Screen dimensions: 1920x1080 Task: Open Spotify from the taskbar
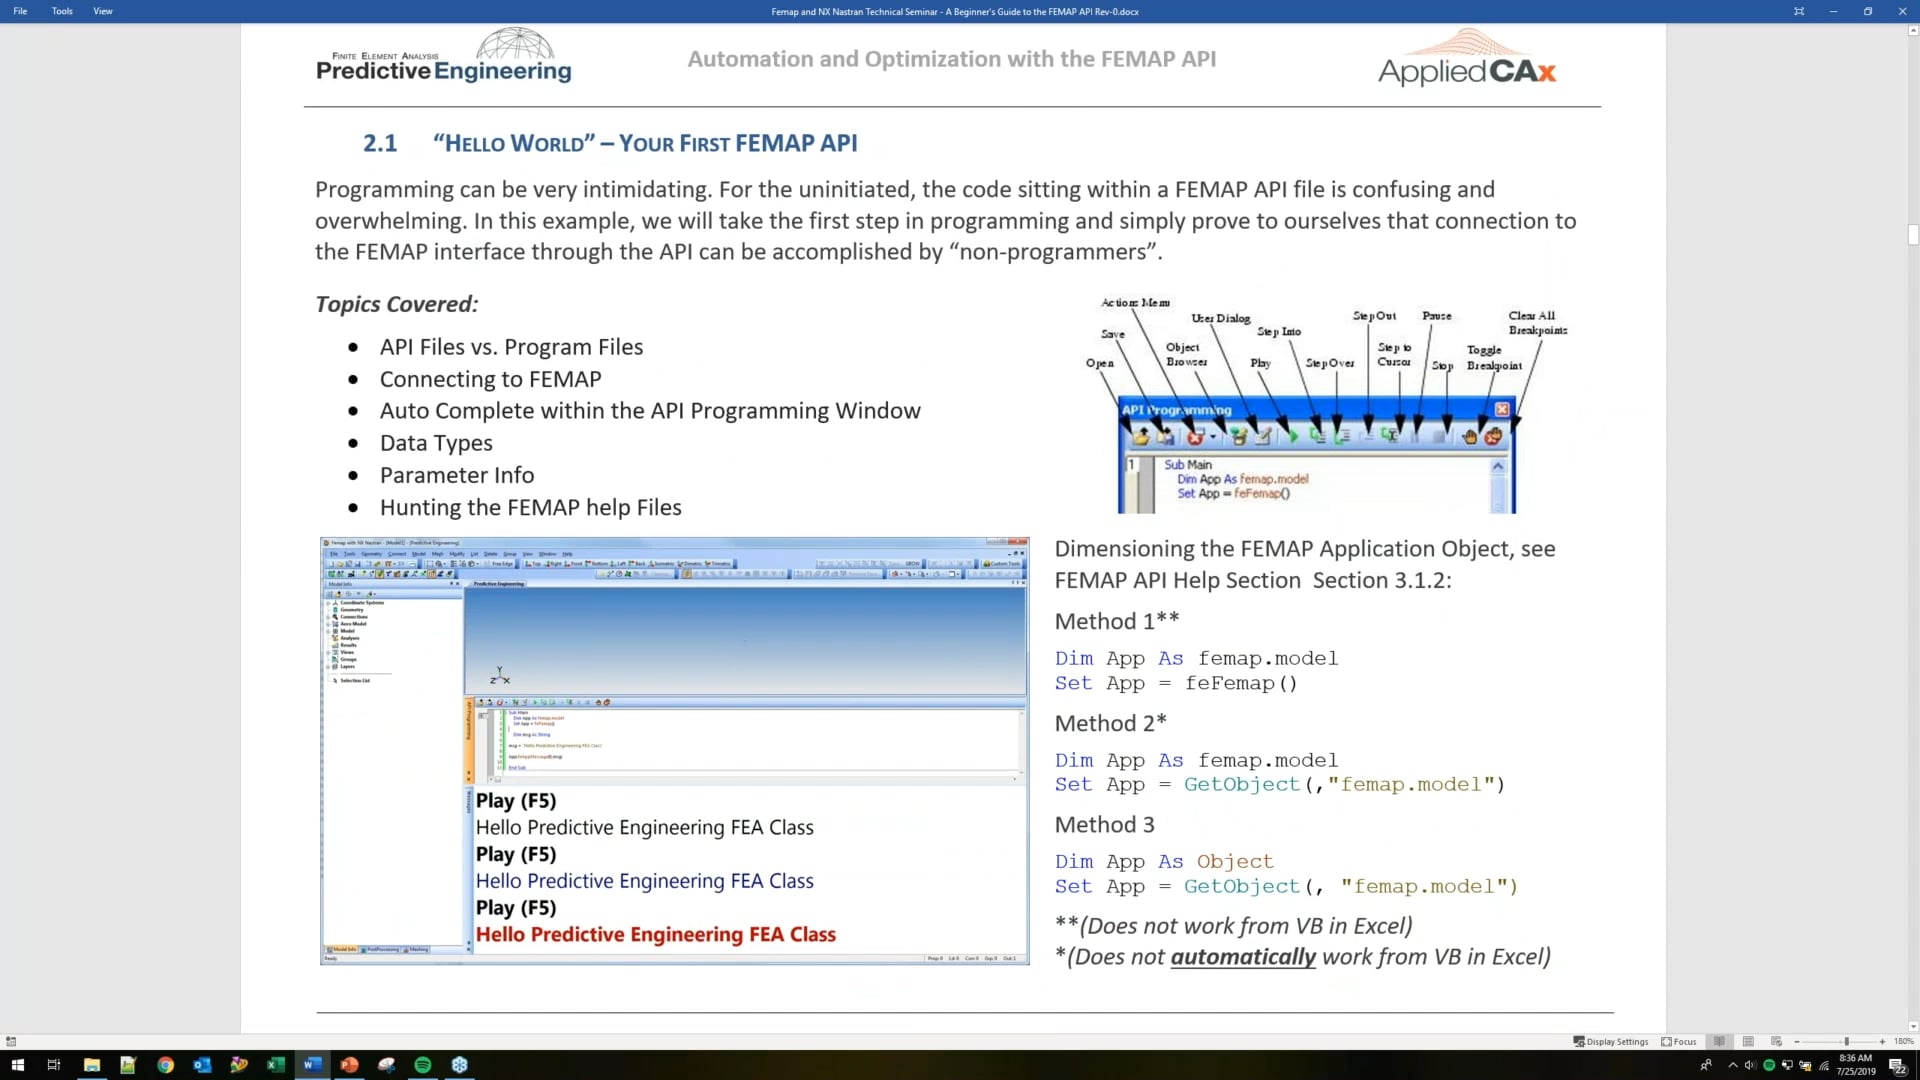[422, 1065]
